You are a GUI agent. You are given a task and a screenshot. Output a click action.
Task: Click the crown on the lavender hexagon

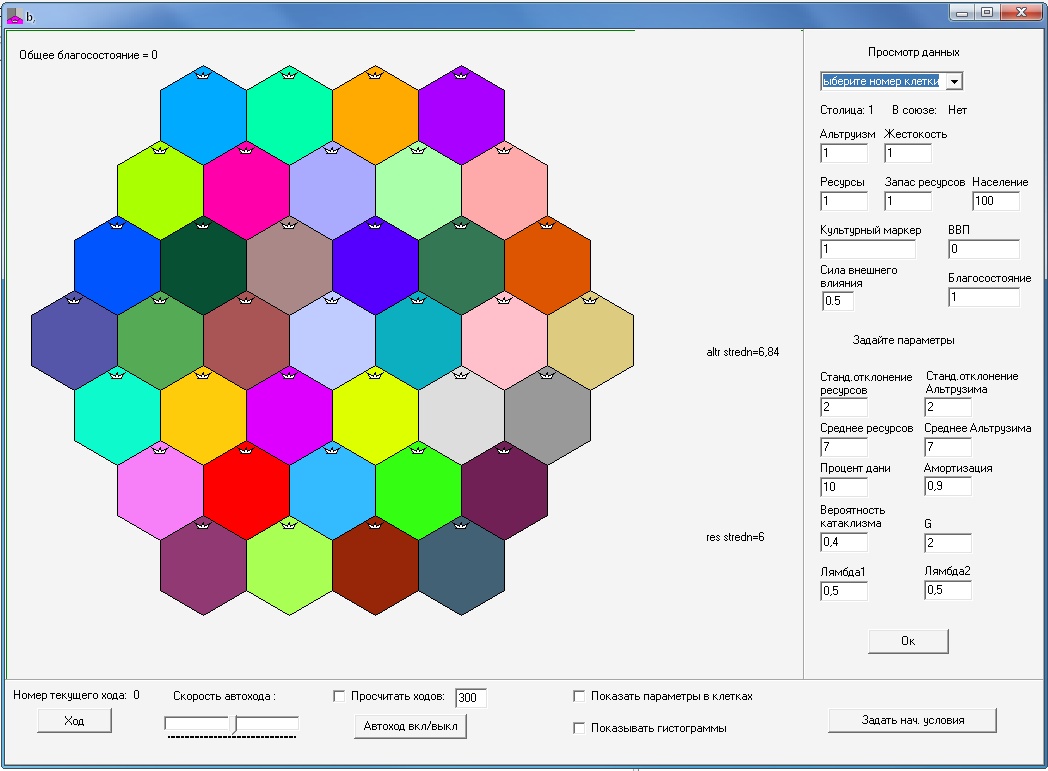(332, 150)
